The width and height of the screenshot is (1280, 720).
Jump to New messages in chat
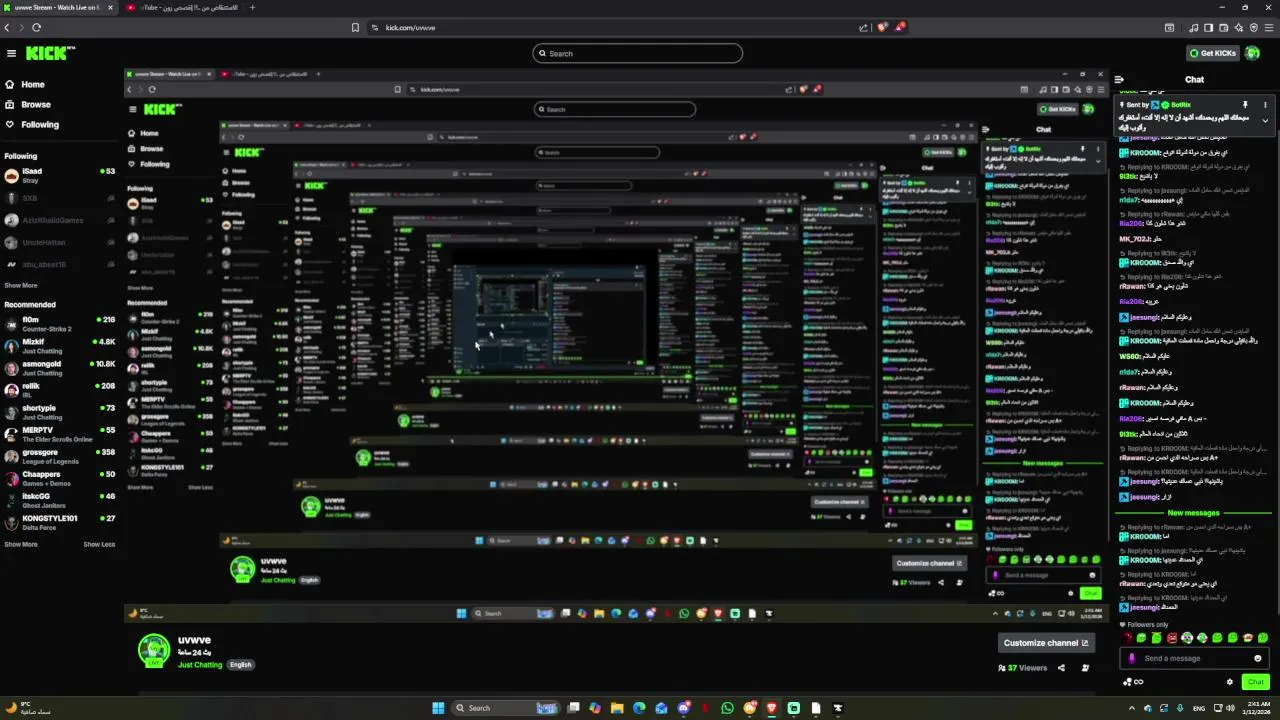(x=1193, y=513)
